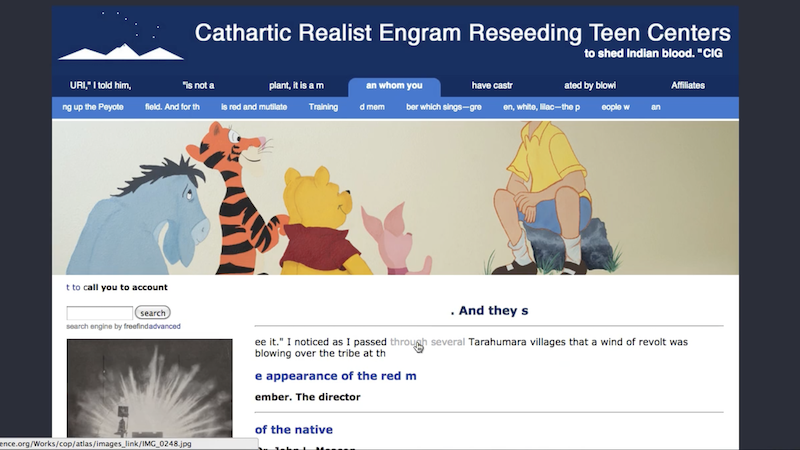Screen dimensions: 800x450
Task: Choose 'ber which sings—gre' in the submenu
Action: (444, 107)
